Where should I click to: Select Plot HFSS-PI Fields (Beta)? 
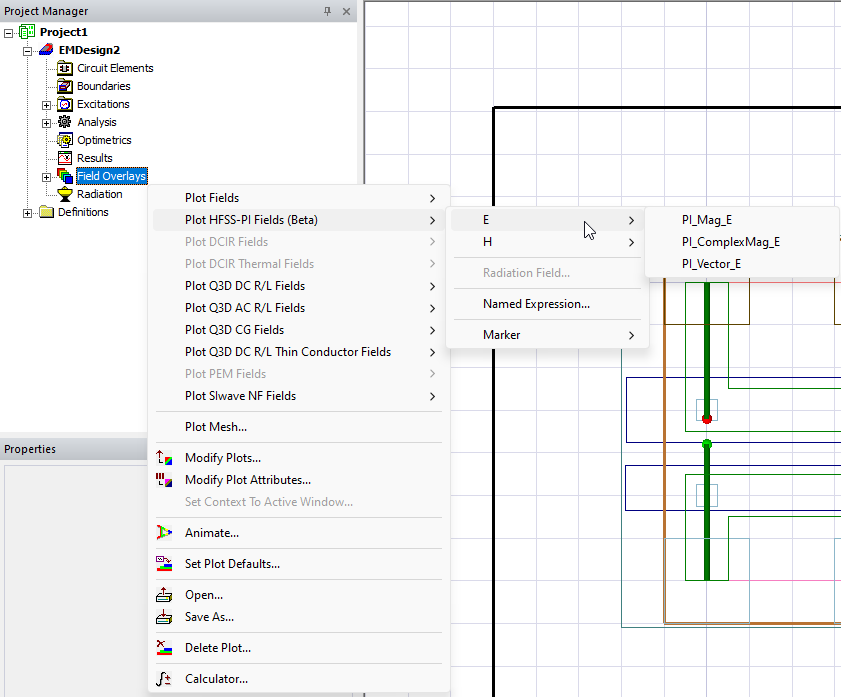[x=298, y=220]
